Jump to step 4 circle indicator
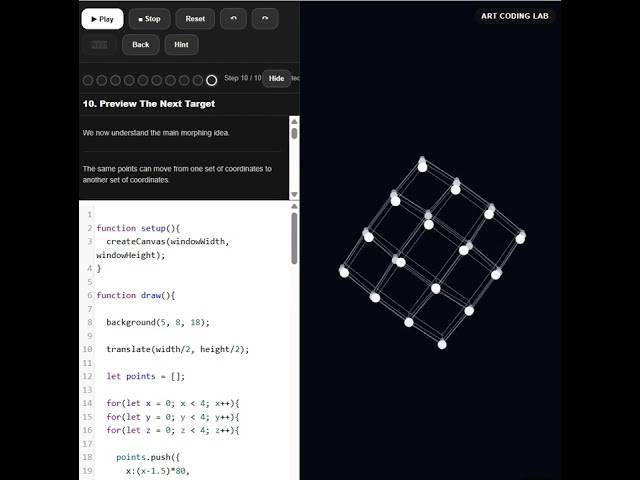640x480 pixels. (x=129, y=80)
